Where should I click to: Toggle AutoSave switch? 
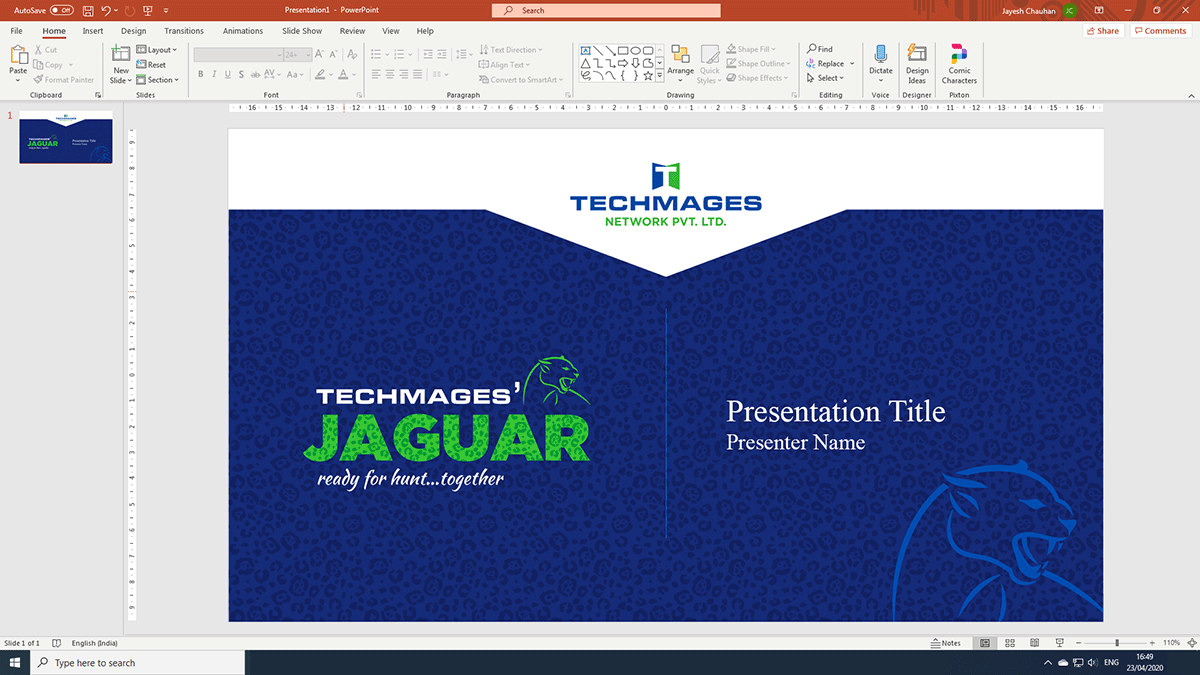pos(61,10)
